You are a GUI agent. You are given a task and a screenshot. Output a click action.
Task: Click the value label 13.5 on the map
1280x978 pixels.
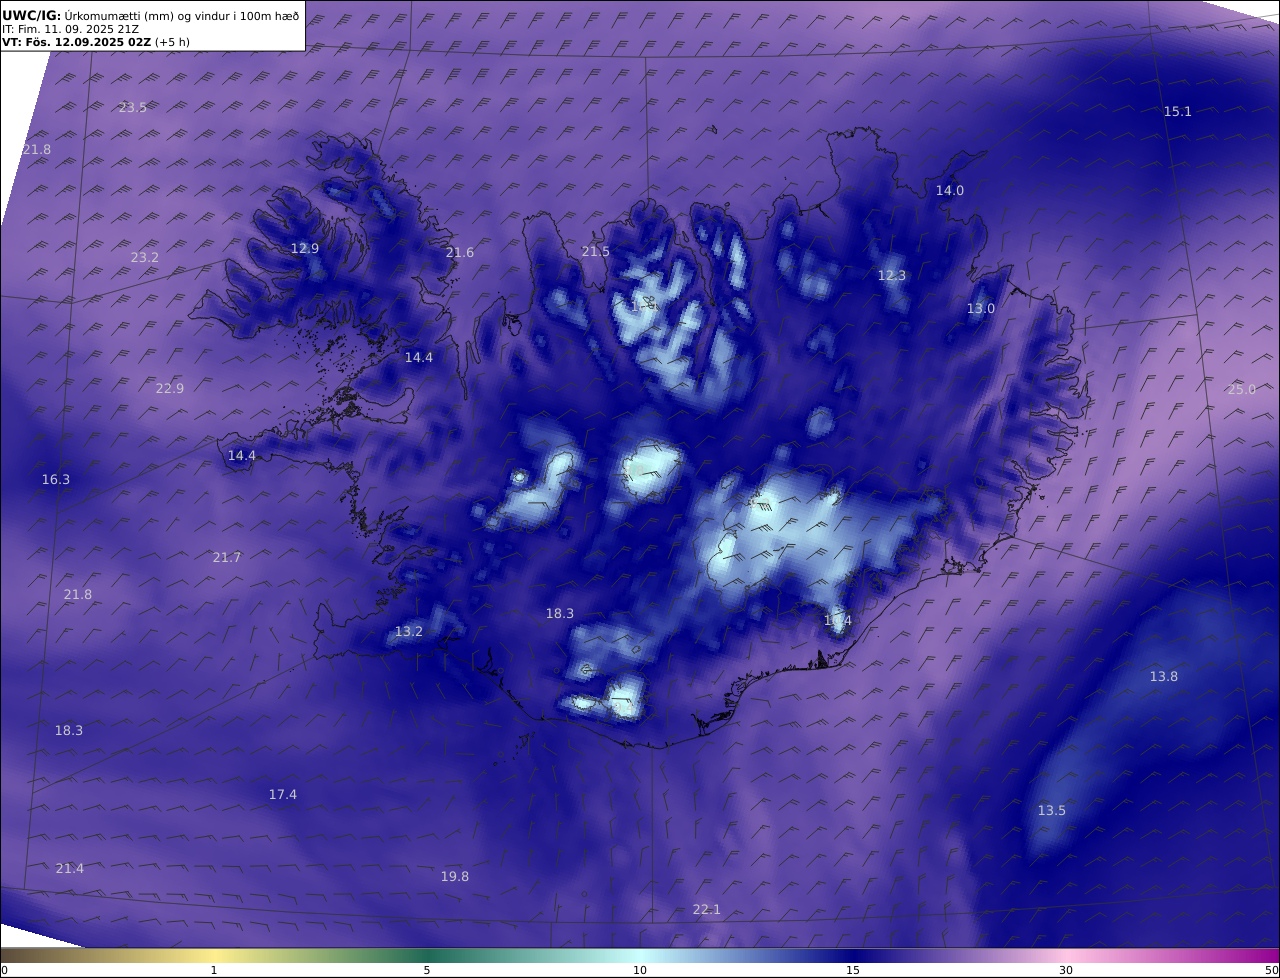pyautogui.click(x=1052, y=810)
